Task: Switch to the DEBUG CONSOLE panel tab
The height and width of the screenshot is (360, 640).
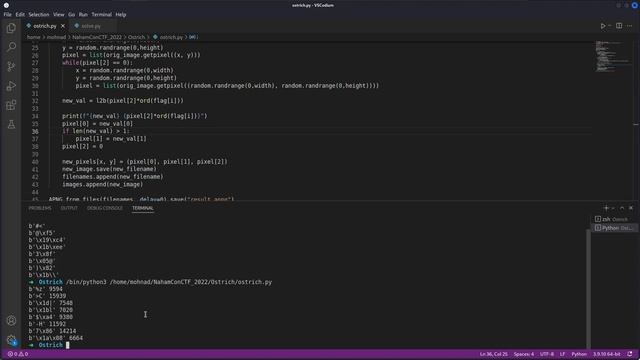Action: (x=104, y=208)
